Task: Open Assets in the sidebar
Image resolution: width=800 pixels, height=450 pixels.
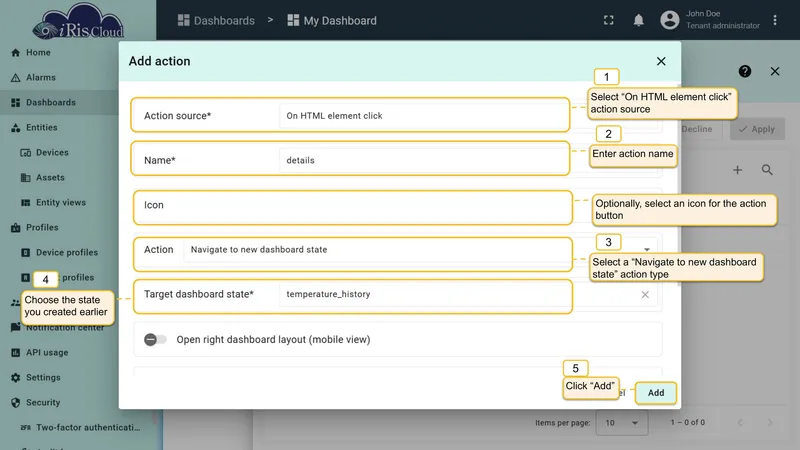Action: [x=50, y=178]
